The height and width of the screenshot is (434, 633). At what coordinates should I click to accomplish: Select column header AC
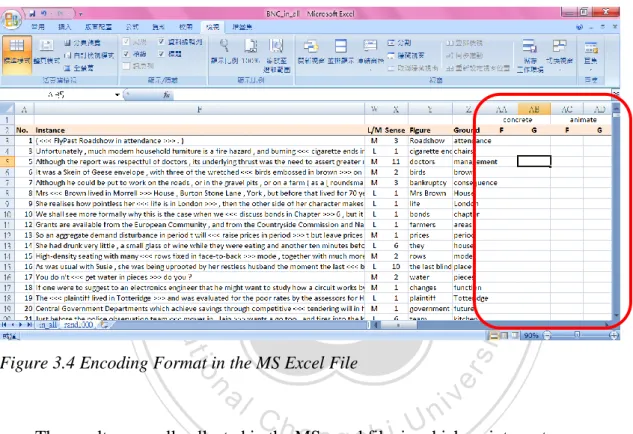567,109
